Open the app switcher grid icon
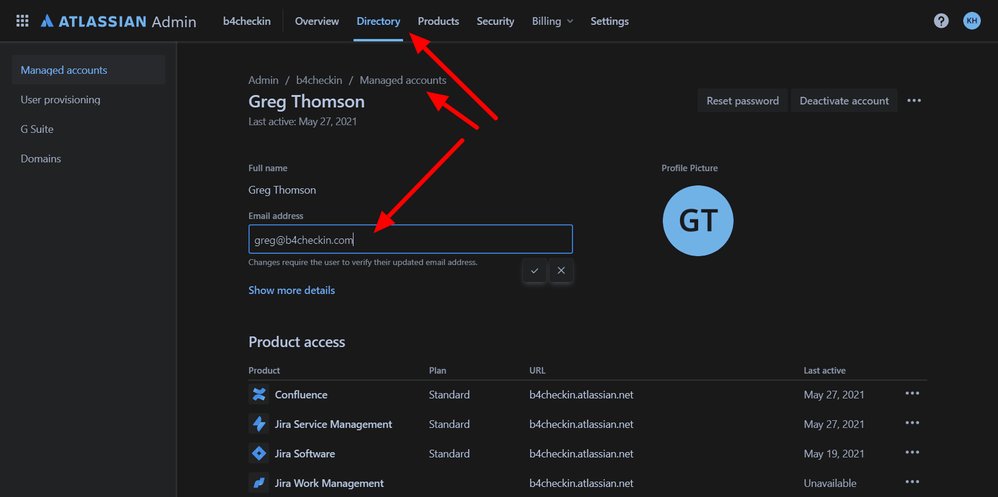Screen dimensions: 998x497 [22, 21]
